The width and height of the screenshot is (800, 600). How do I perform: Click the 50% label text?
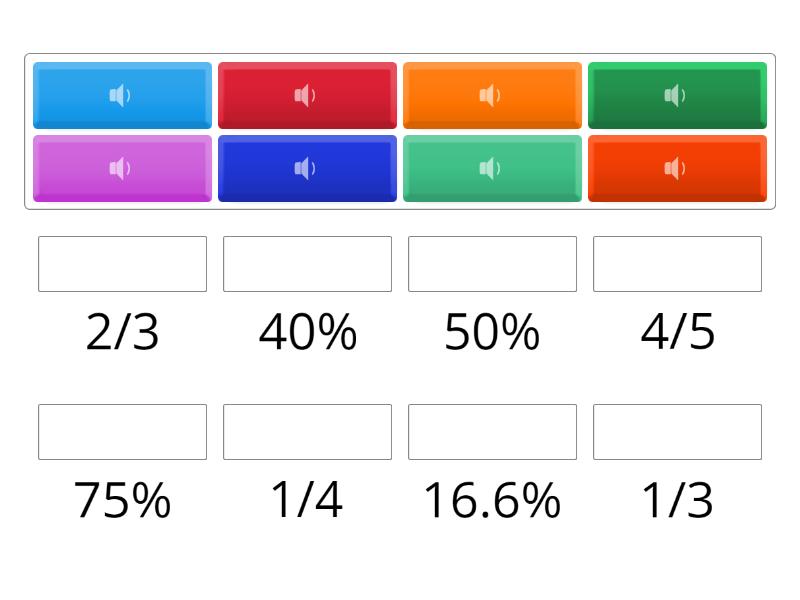click(x=492, y=332)
